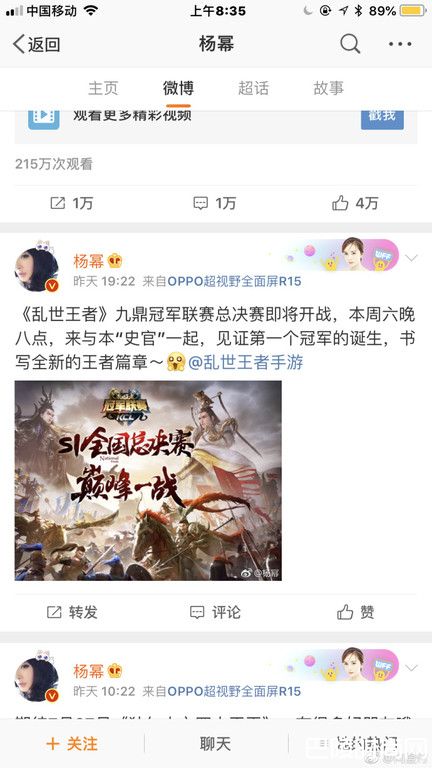
Task: Tap 评论 on the 乱世王者 post
Action: point(215,612)
